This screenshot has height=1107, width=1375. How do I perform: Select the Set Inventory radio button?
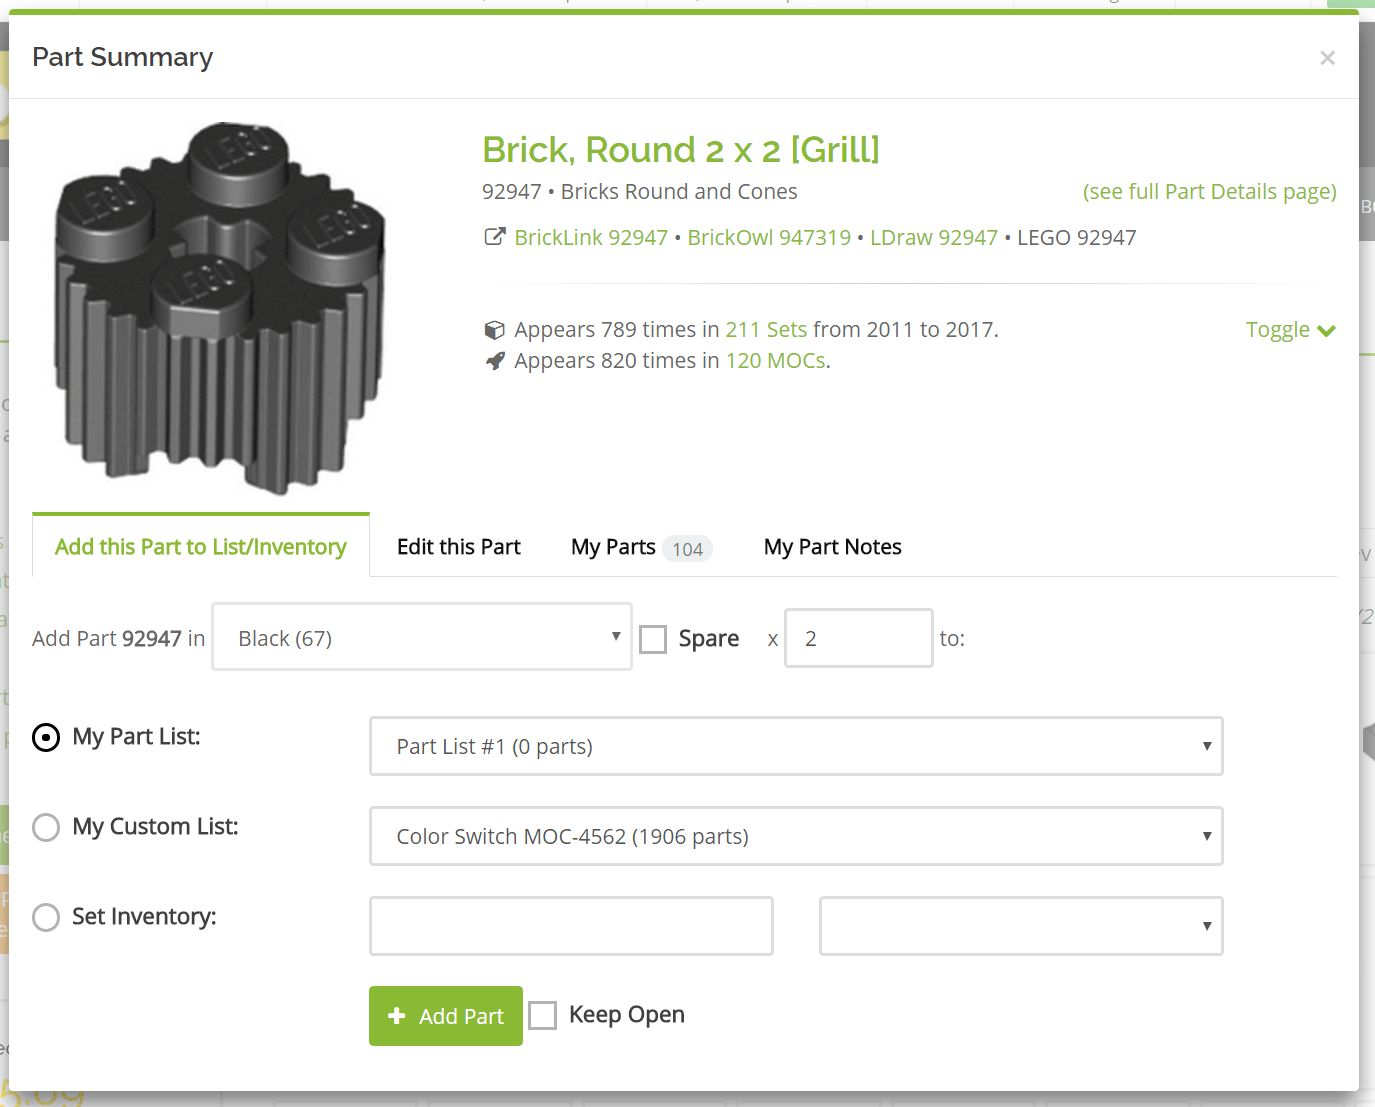(46, 917)
